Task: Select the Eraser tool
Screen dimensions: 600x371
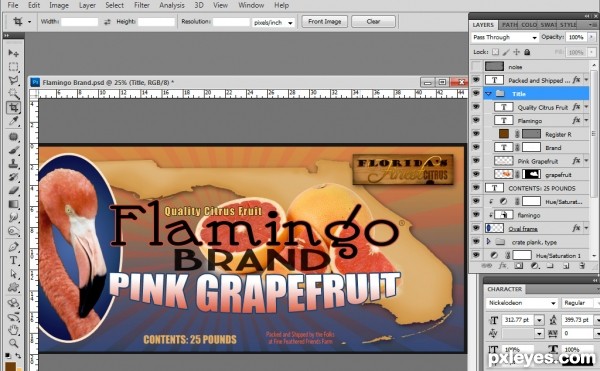Action: tap(13, 190)
